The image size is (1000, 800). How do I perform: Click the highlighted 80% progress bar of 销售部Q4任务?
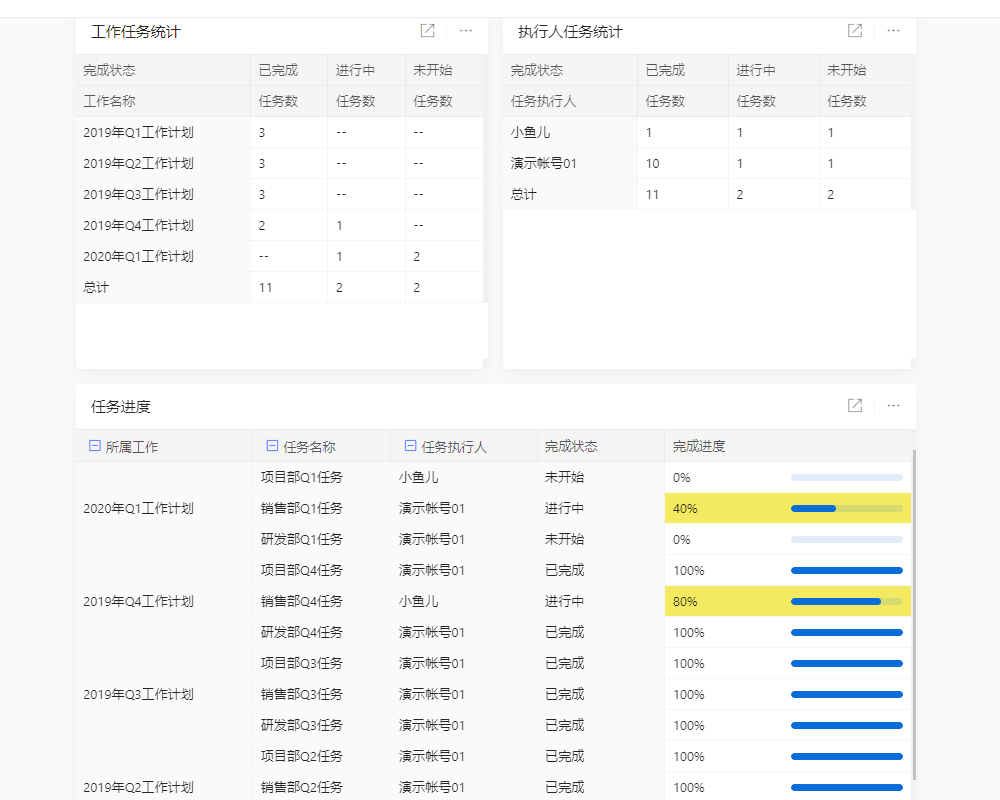point(845,601)
